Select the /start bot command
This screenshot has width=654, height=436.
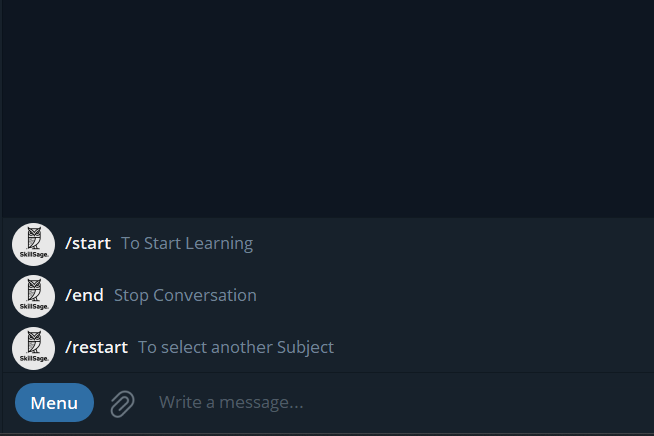click(88, 244)
